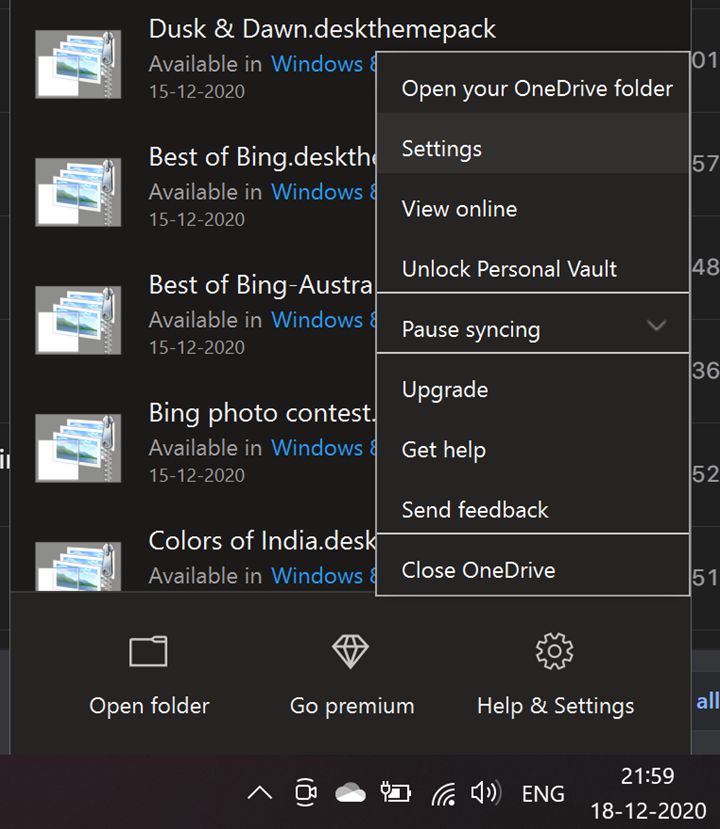Screen dimensions: 720x829
Task: Click the Open folder label
Action: (x=149, y=706)
